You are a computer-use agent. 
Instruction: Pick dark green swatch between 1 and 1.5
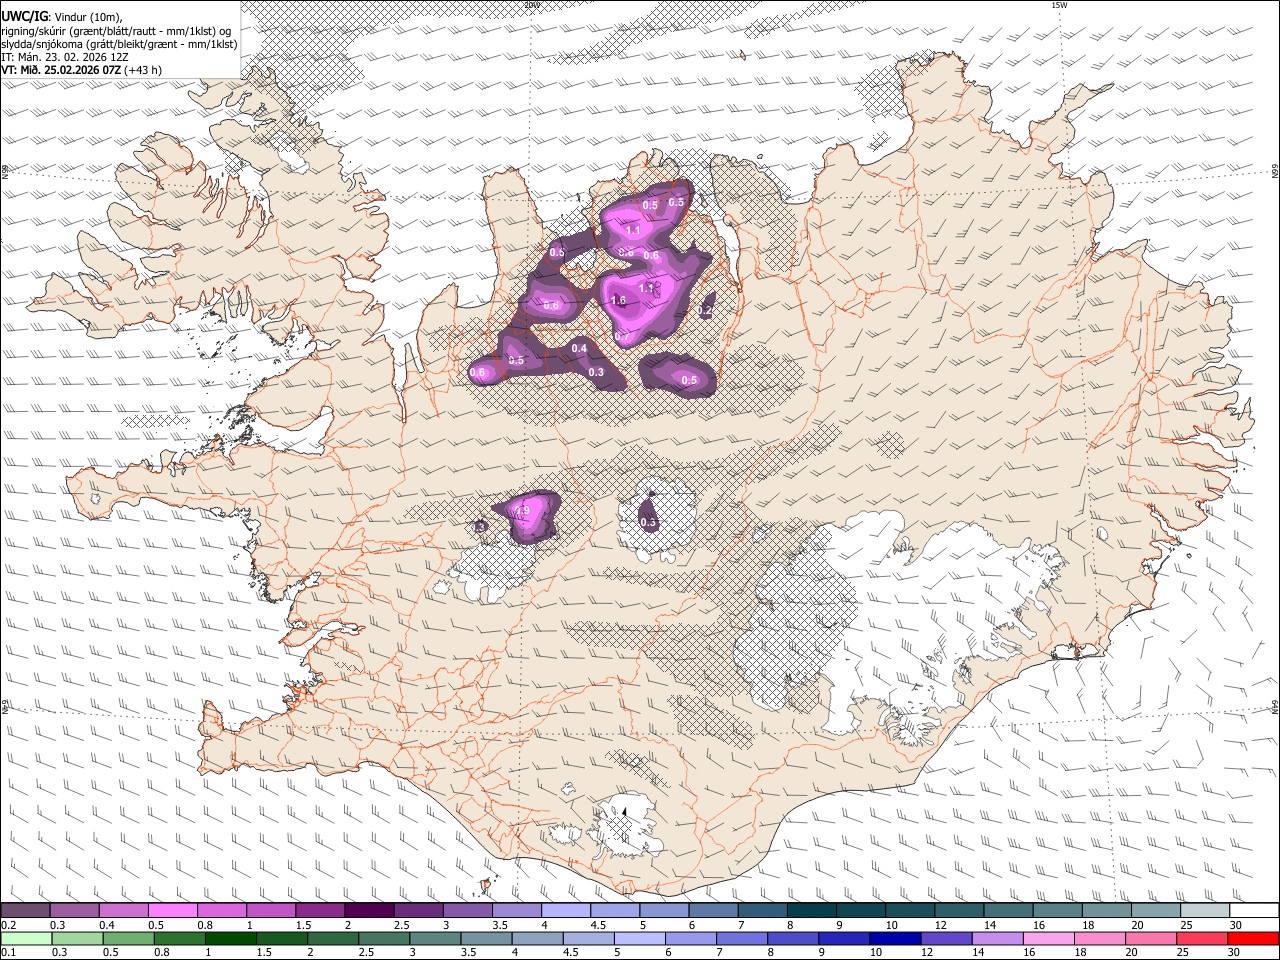point(231,939)
